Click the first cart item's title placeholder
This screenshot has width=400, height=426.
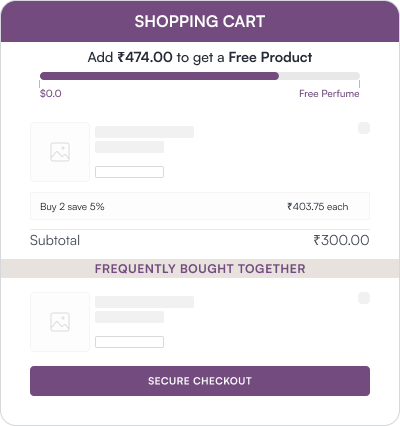(144, 132)
